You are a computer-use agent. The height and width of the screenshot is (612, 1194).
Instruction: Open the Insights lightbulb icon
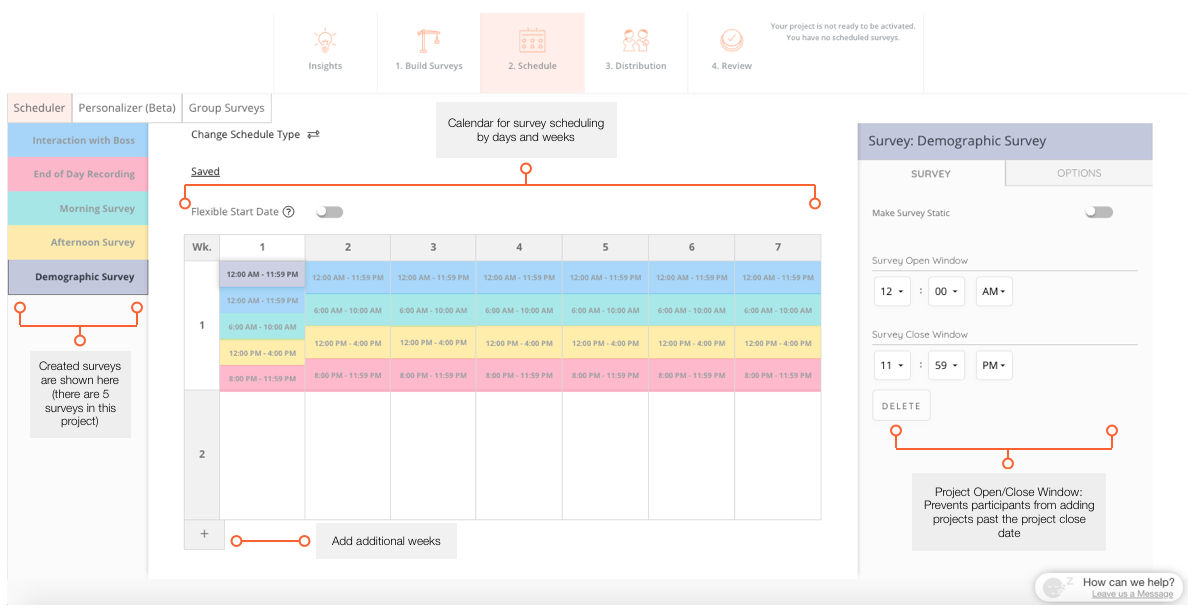[x=324, y=40]
